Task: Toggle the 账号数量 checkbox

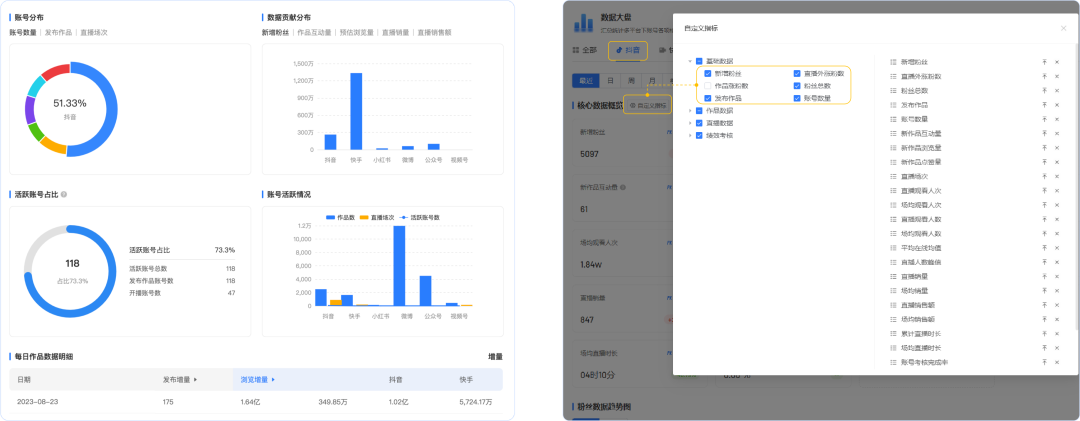Action: pyautogui.click(x=797, y=99)
